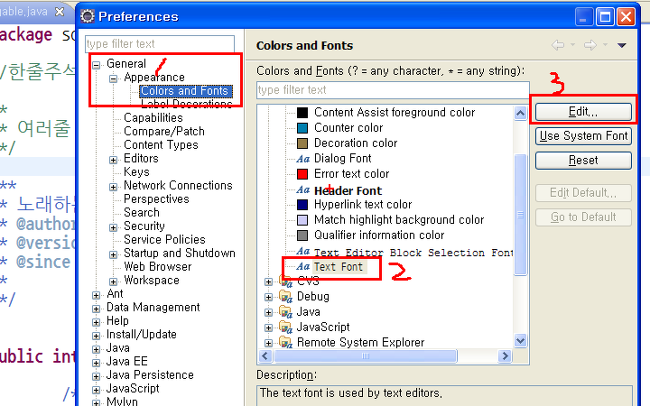Click the Remote System Explorer folder icon

pyautogui.click(x=286, y=342)
